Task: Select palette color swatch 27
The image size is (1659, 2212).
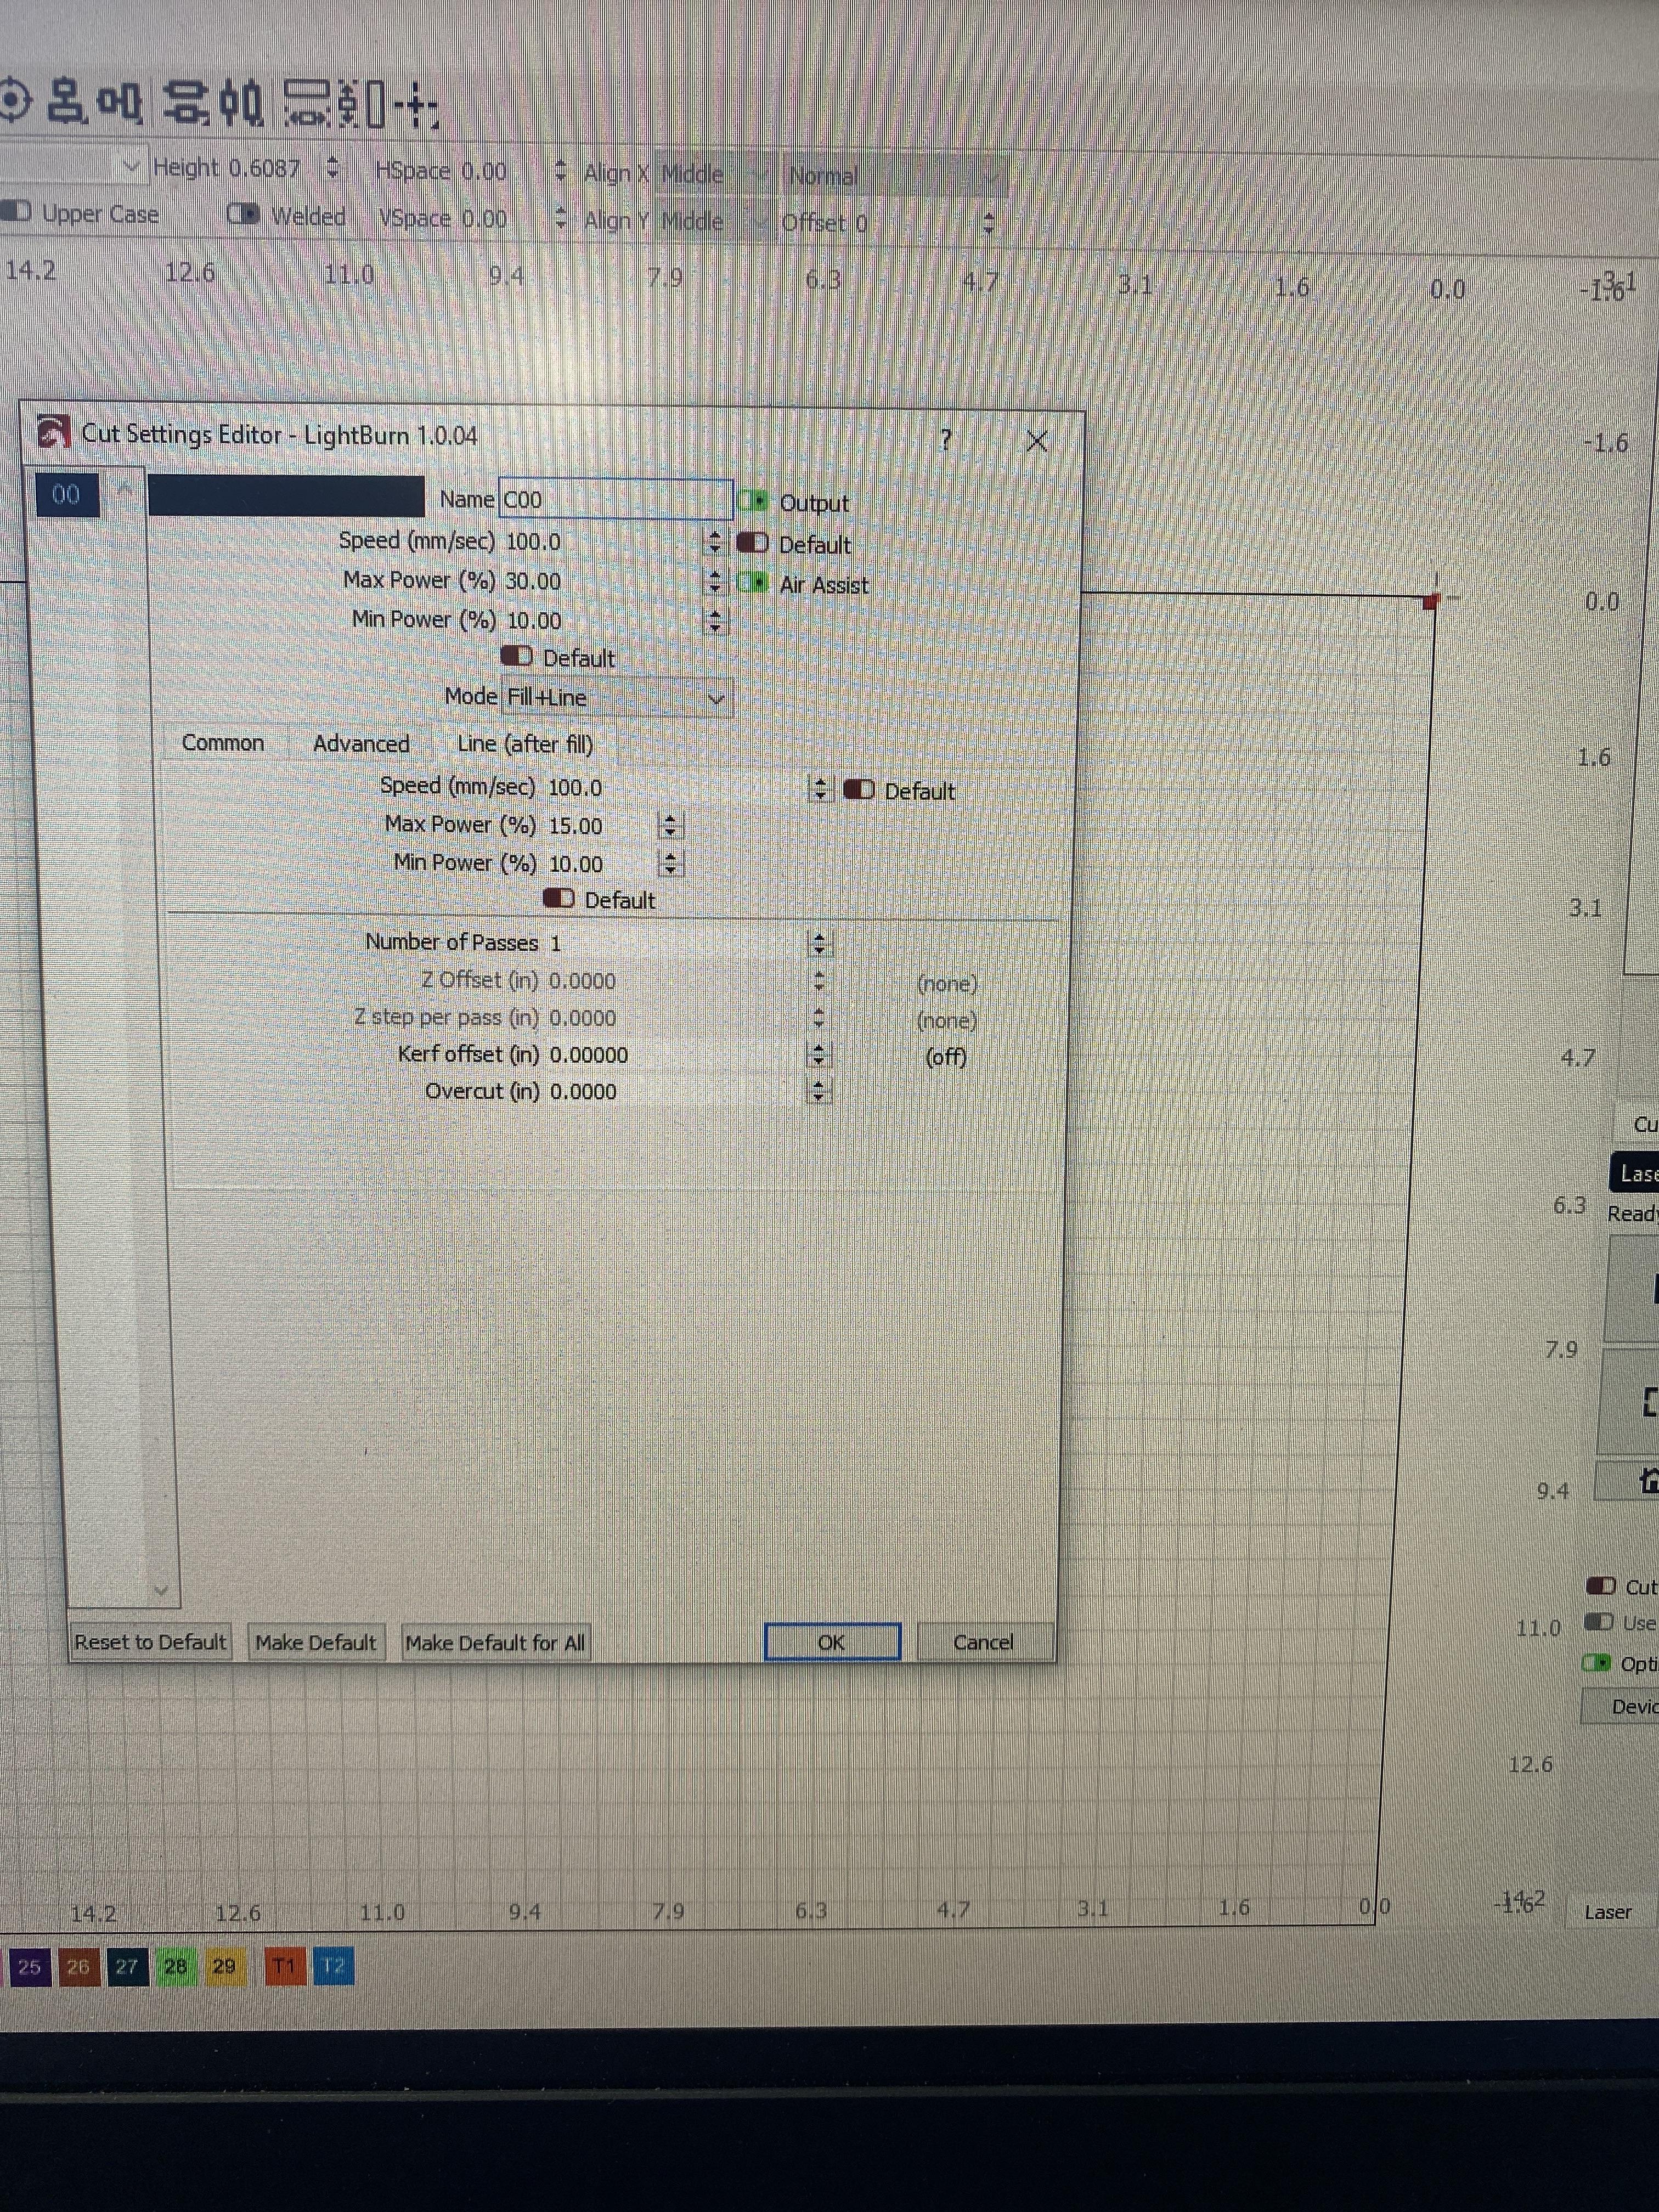Action: (x=127, y=1966)
